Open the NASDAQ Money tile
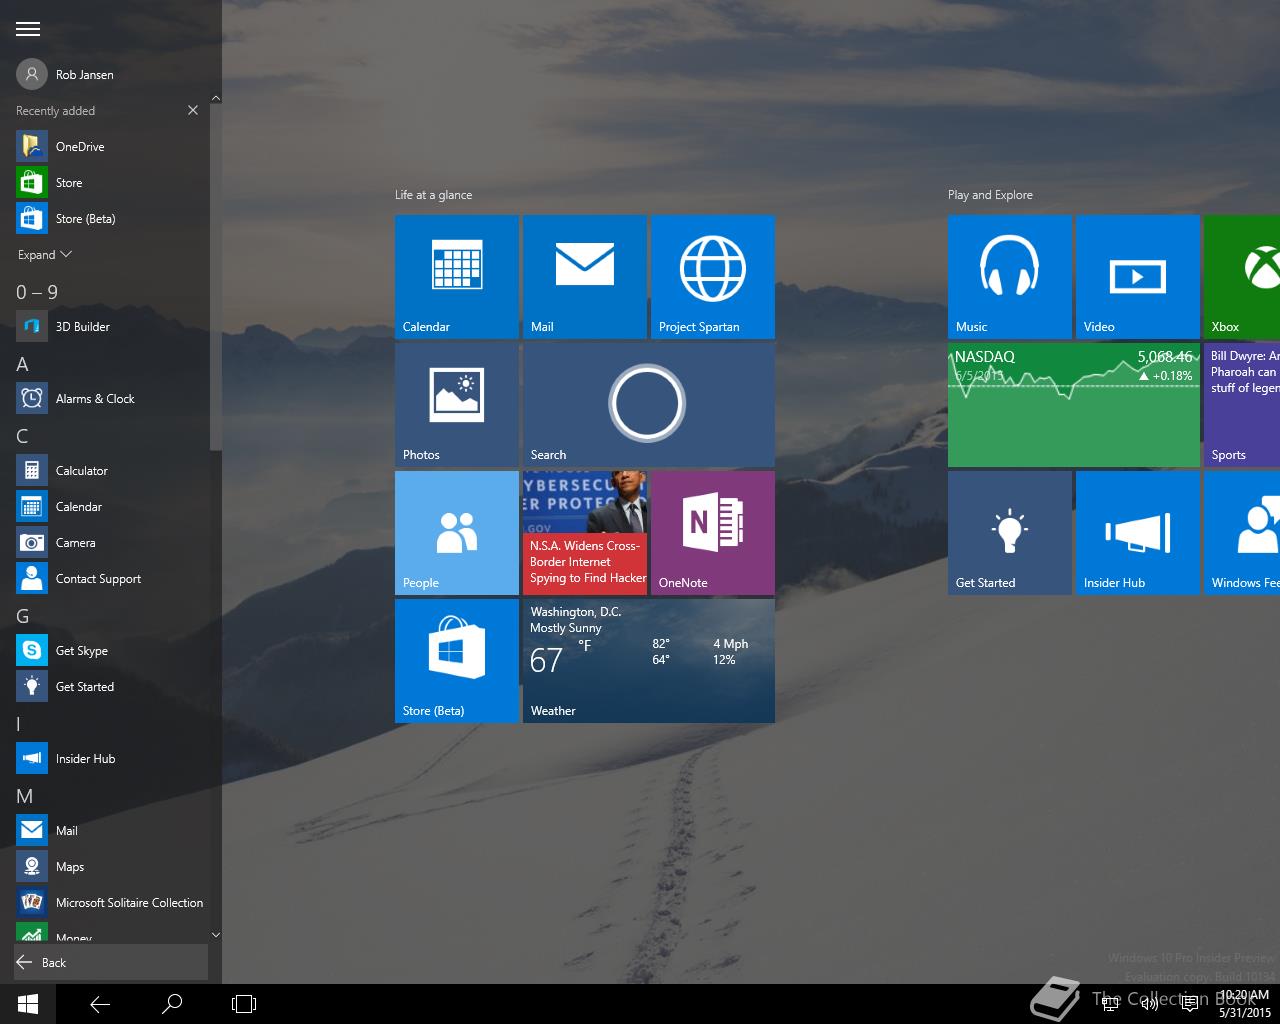Viewport: 1280px width, 1024px height. coord(1074,405)
